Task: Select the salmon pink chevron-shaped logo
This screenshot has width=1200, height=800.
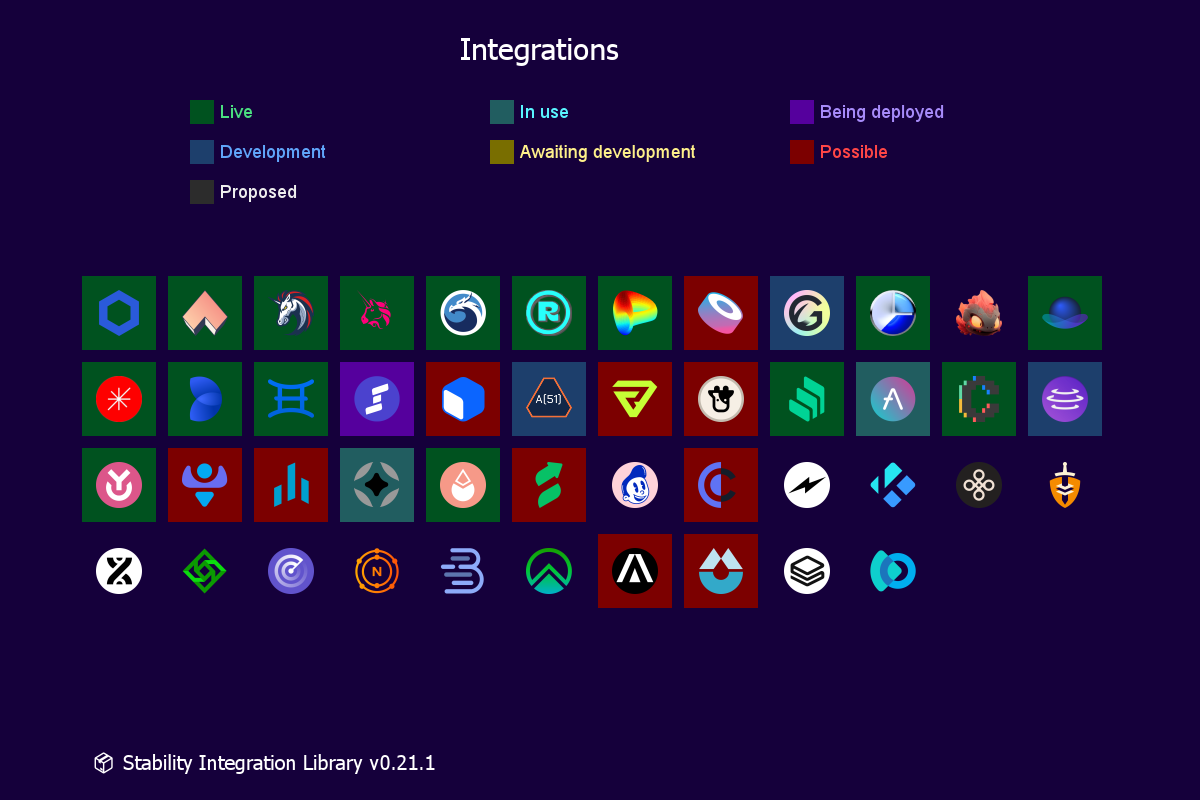Action: 205,313
